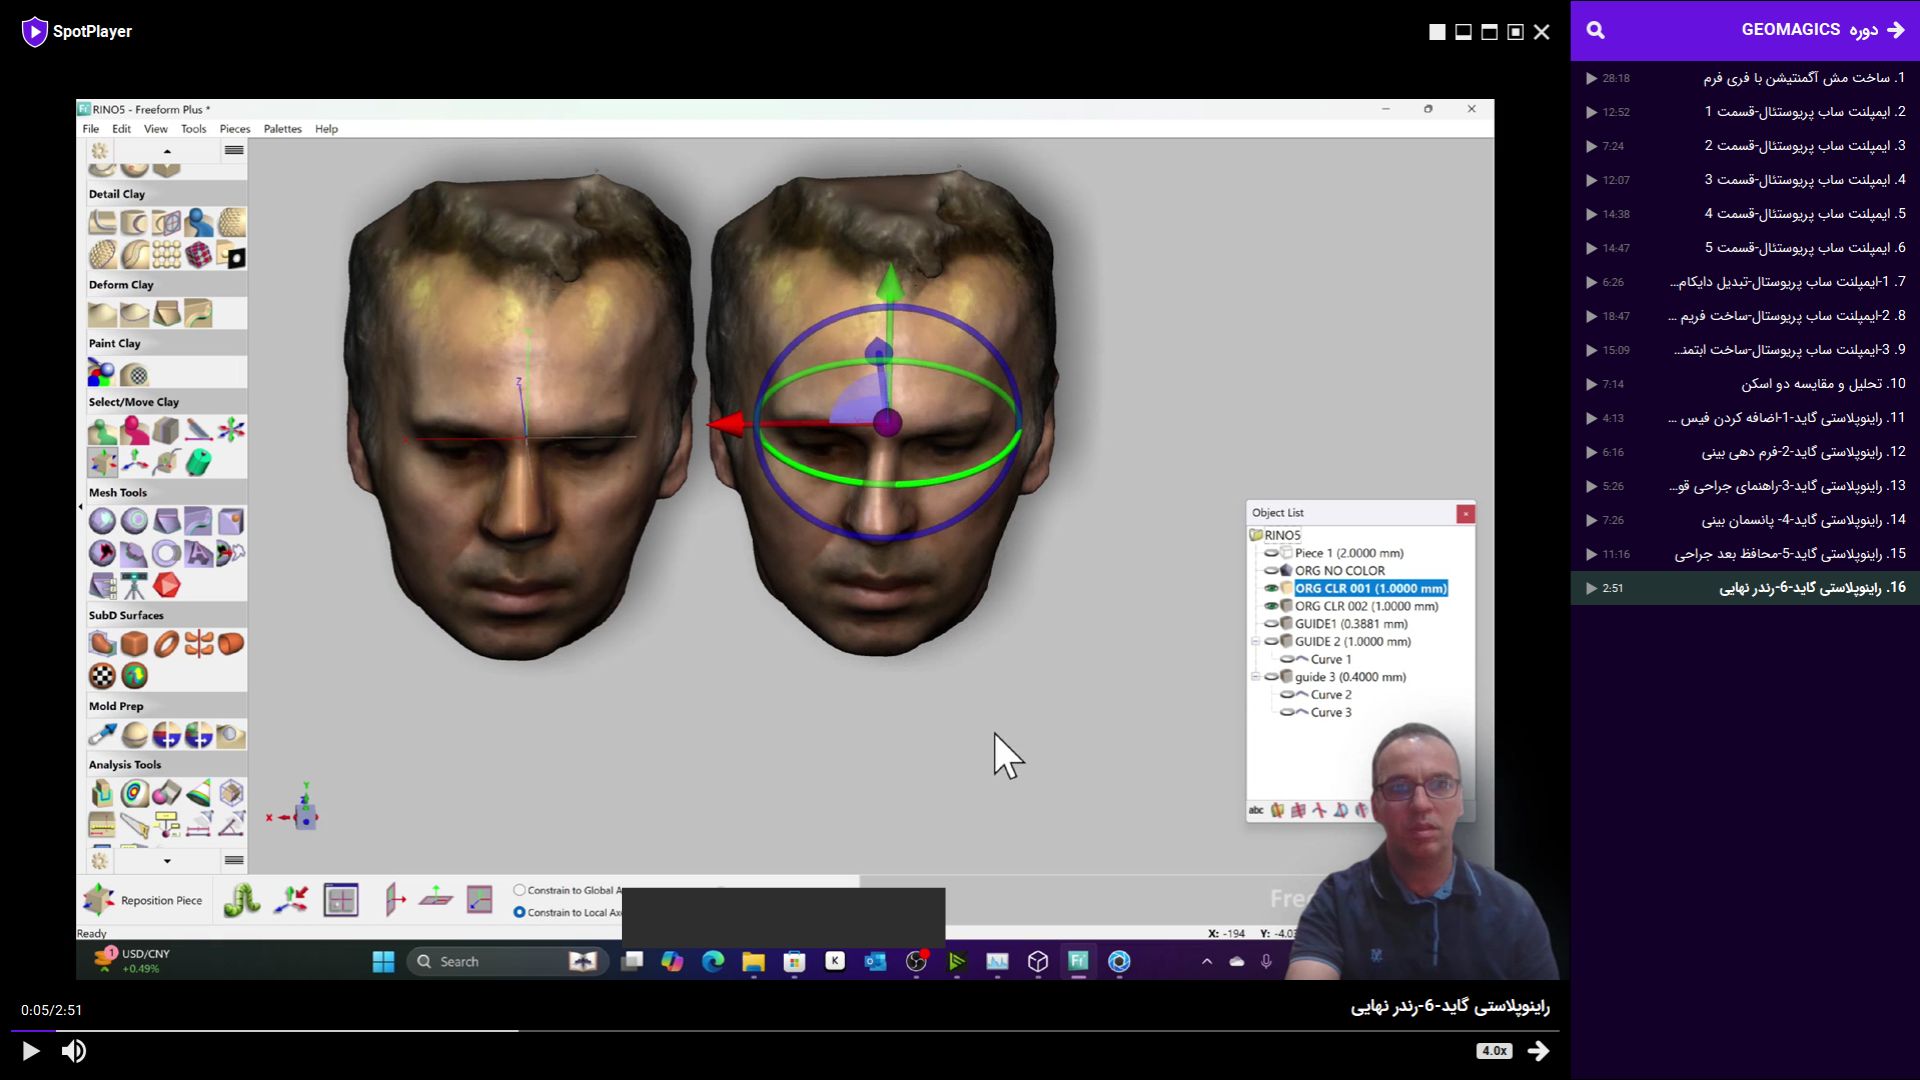The image size is (1920, 1080).
Task: Select the vertical plane move icon
Action: (x=395, y=900)
